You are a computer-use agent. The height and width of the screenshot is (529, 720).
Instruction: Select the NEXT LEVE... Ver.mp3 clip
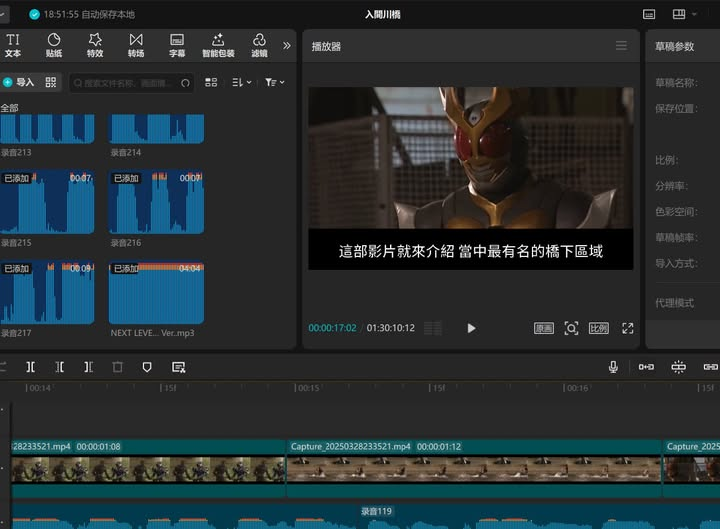click(156, 293)
